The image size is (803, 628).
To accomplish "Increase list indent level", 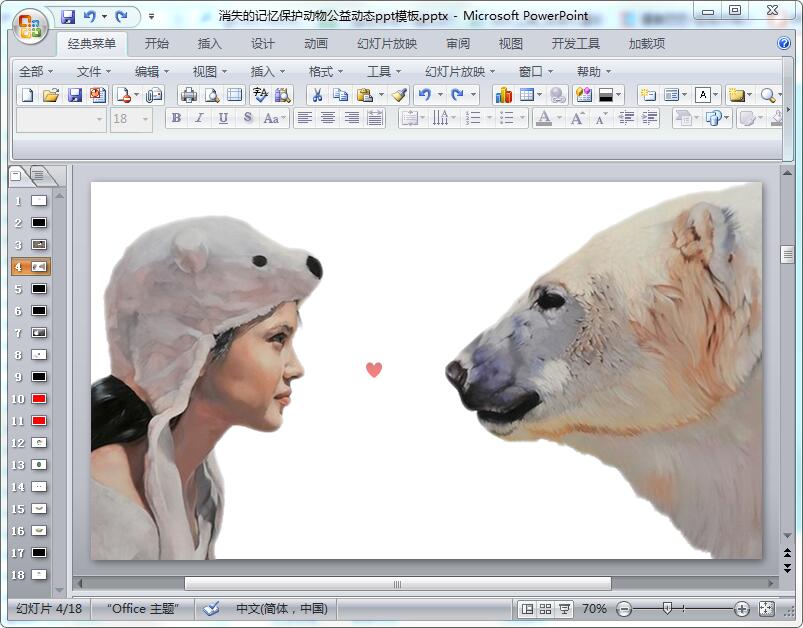I will tap(649, 118).
